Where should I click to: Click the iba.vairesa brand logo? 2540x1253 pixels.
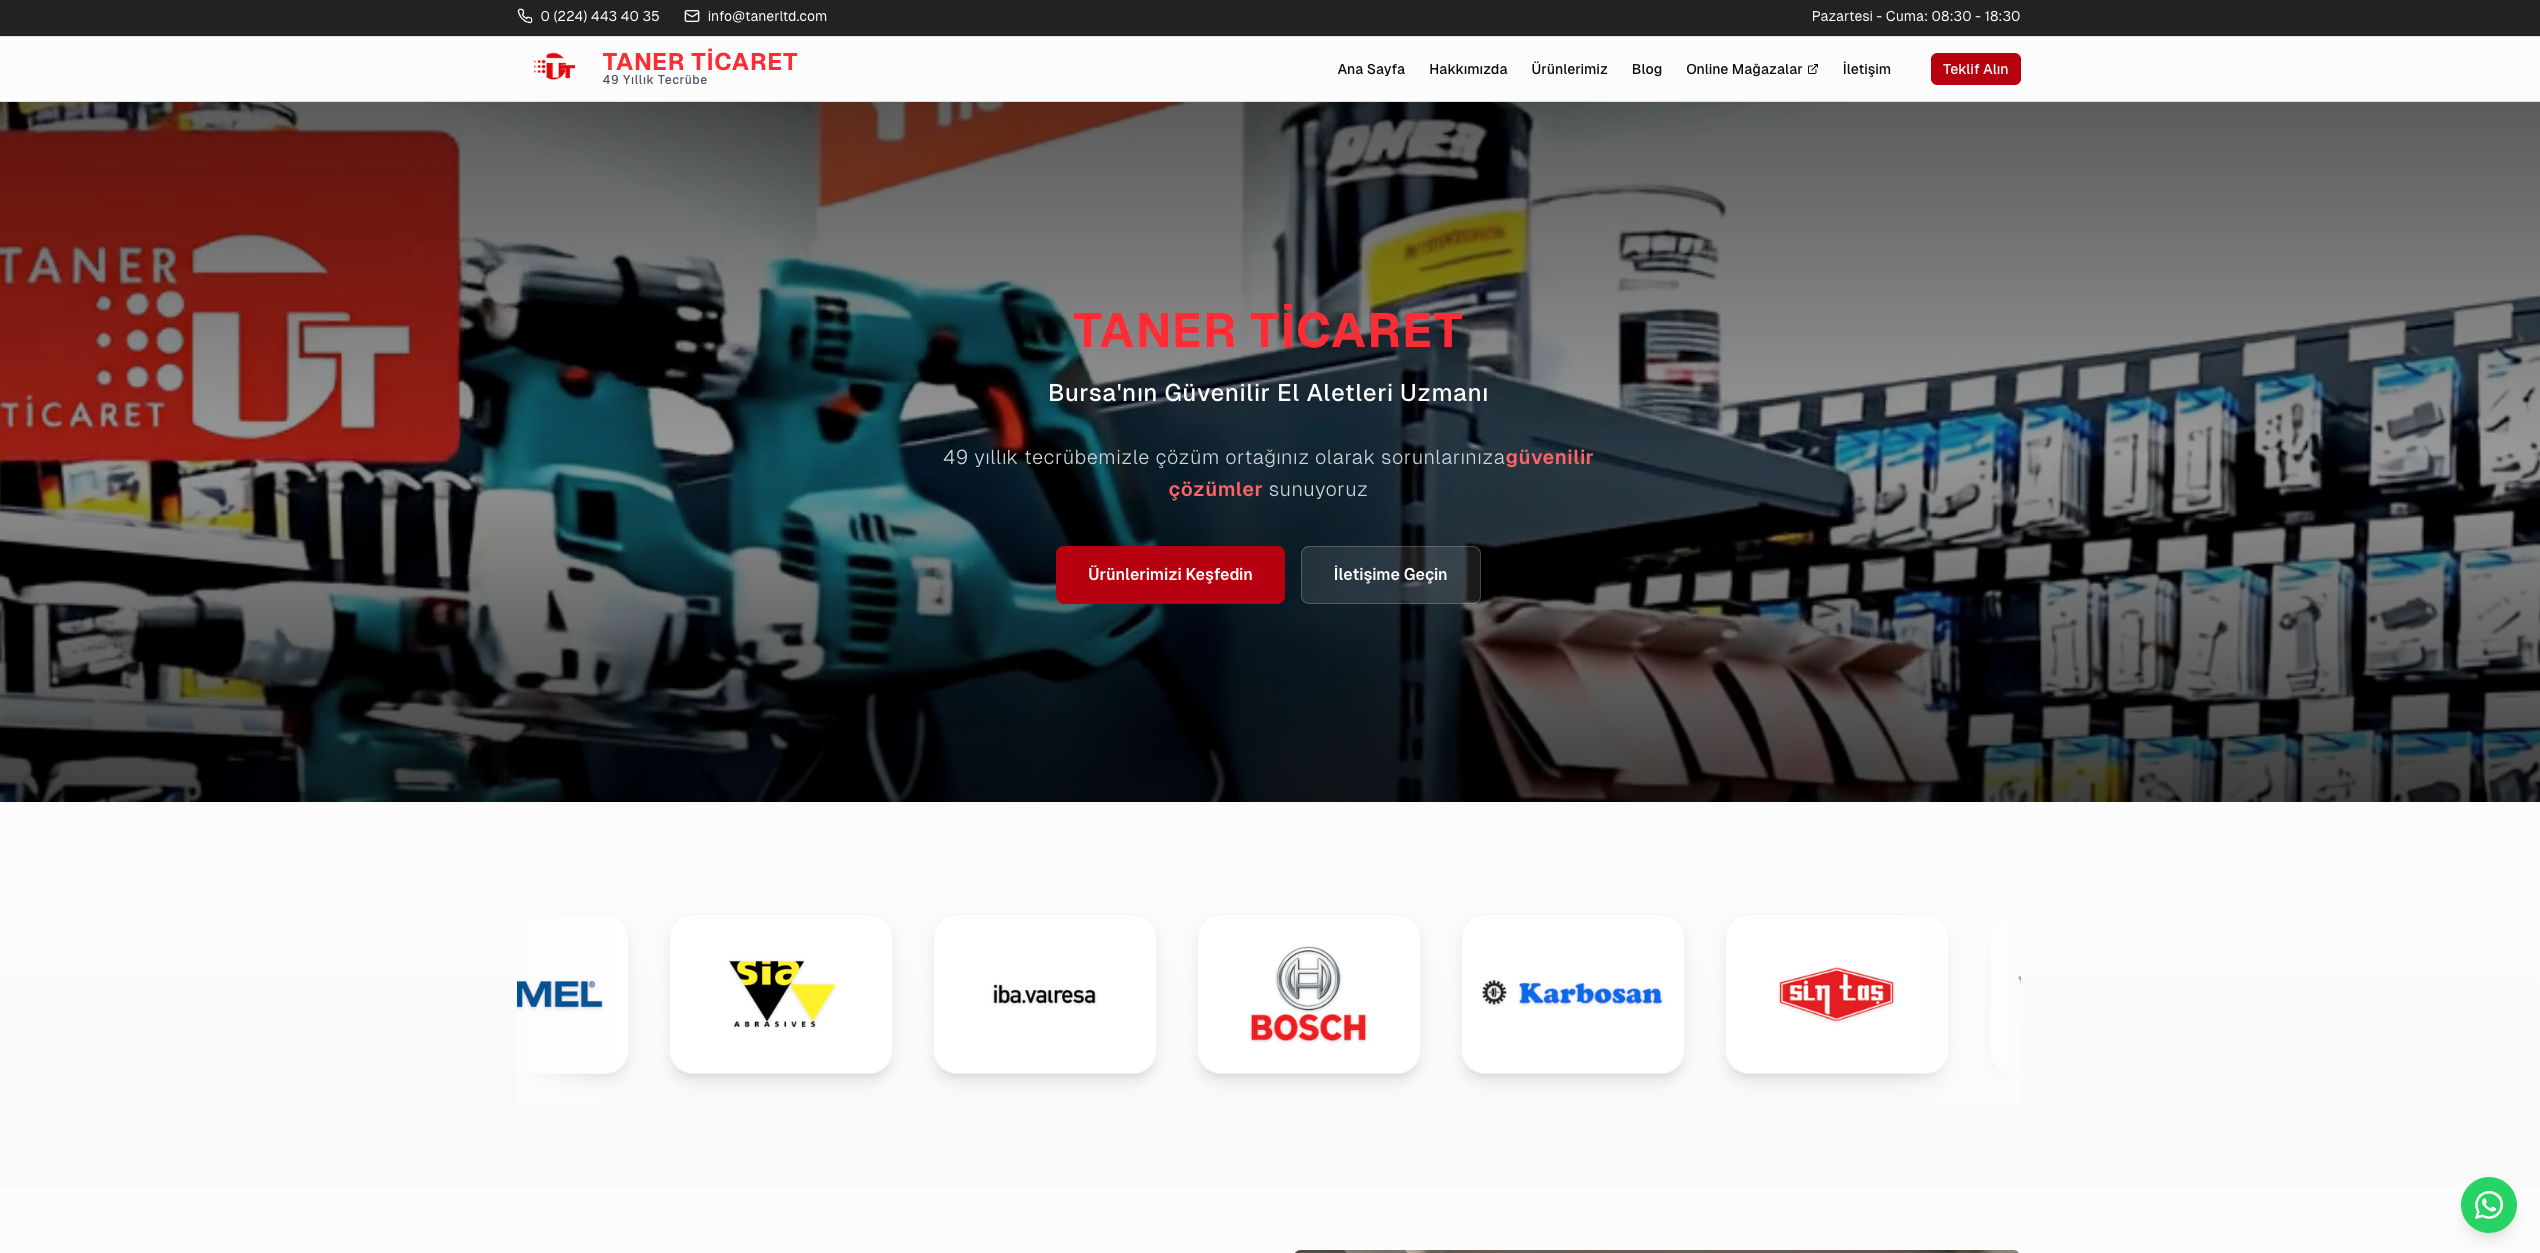[x=1044, y=994]
